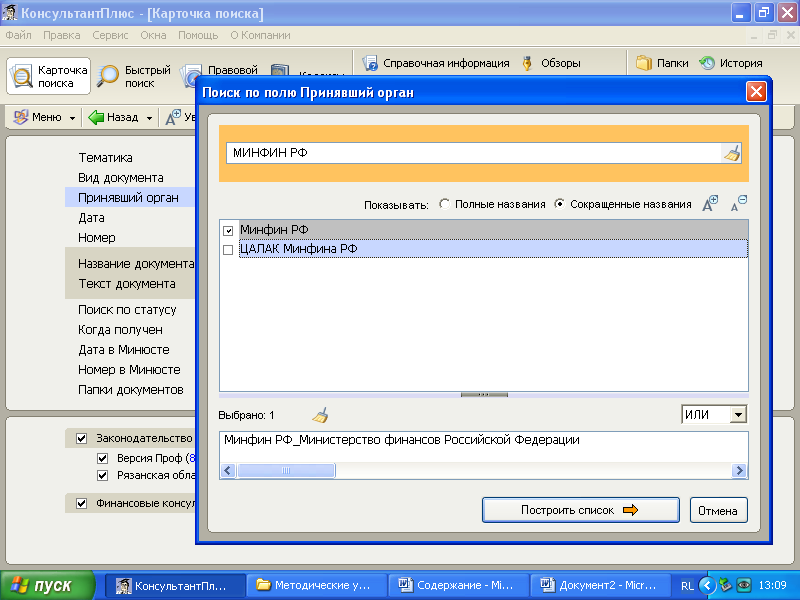Select Сокращенные названия radio button
Screen dimensions: 800x600
tap(560, 204)
